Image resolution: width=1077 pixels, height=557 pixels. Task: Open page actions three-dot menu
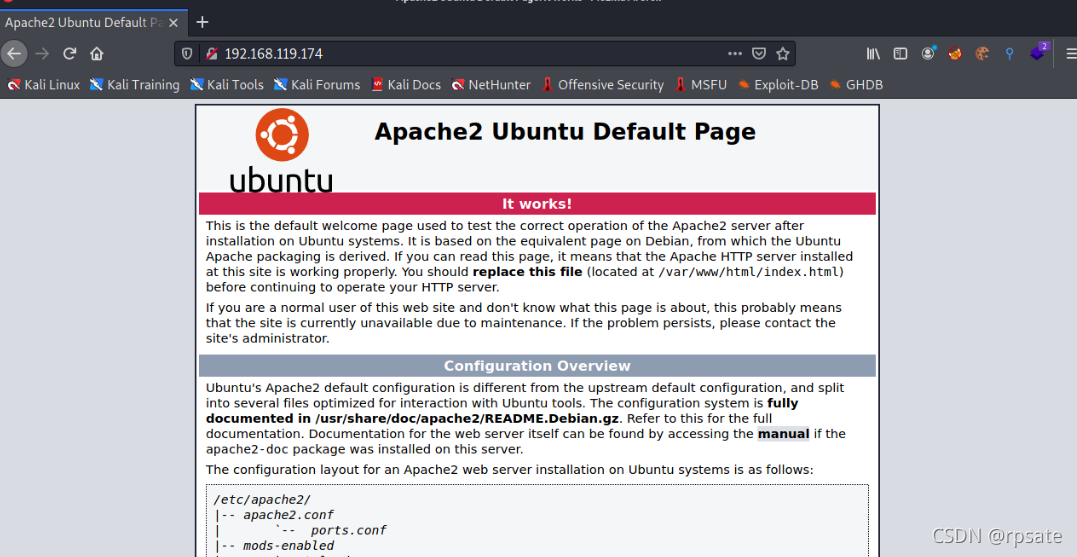click(x=735, y=54)
